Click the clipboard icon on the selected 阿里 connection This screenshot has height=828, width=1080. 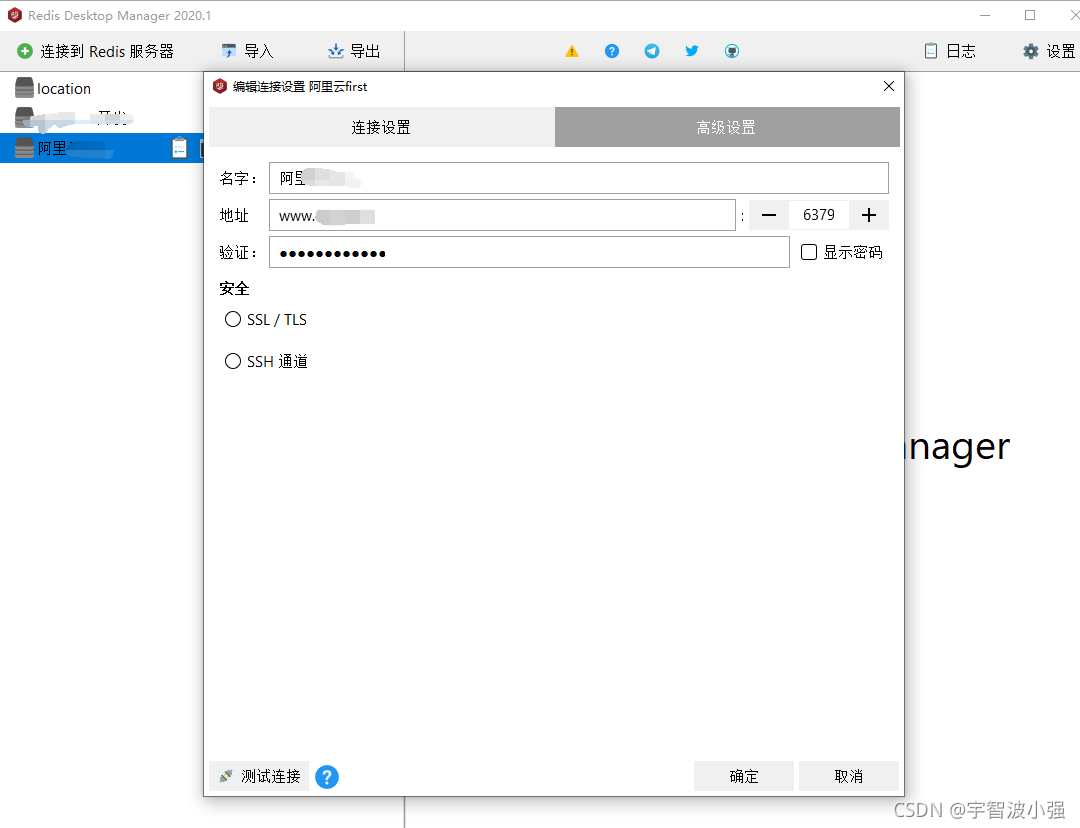click(x=179, y=147)
